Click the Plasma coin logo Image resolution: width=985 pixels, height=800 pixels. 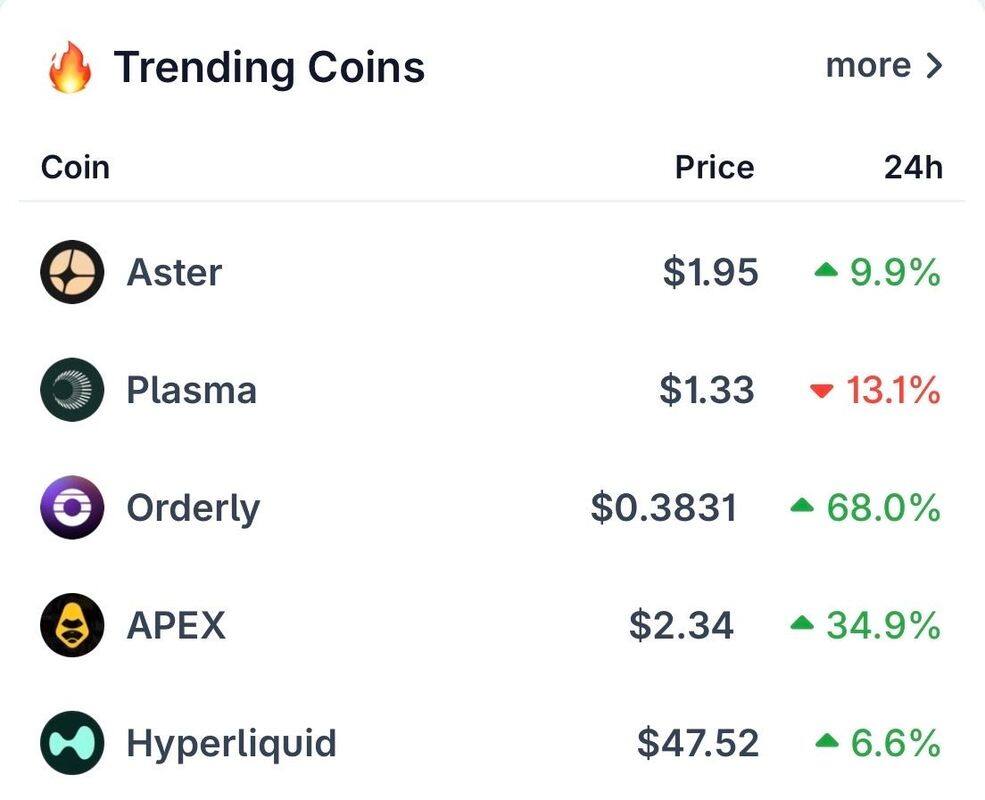pos(72,389)
